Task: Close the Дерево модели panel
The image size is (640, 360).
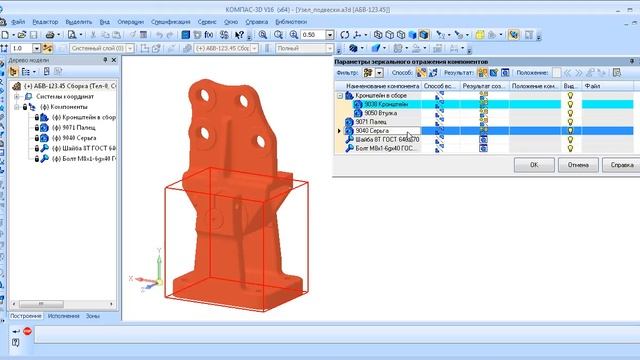Action: point(114,60)
